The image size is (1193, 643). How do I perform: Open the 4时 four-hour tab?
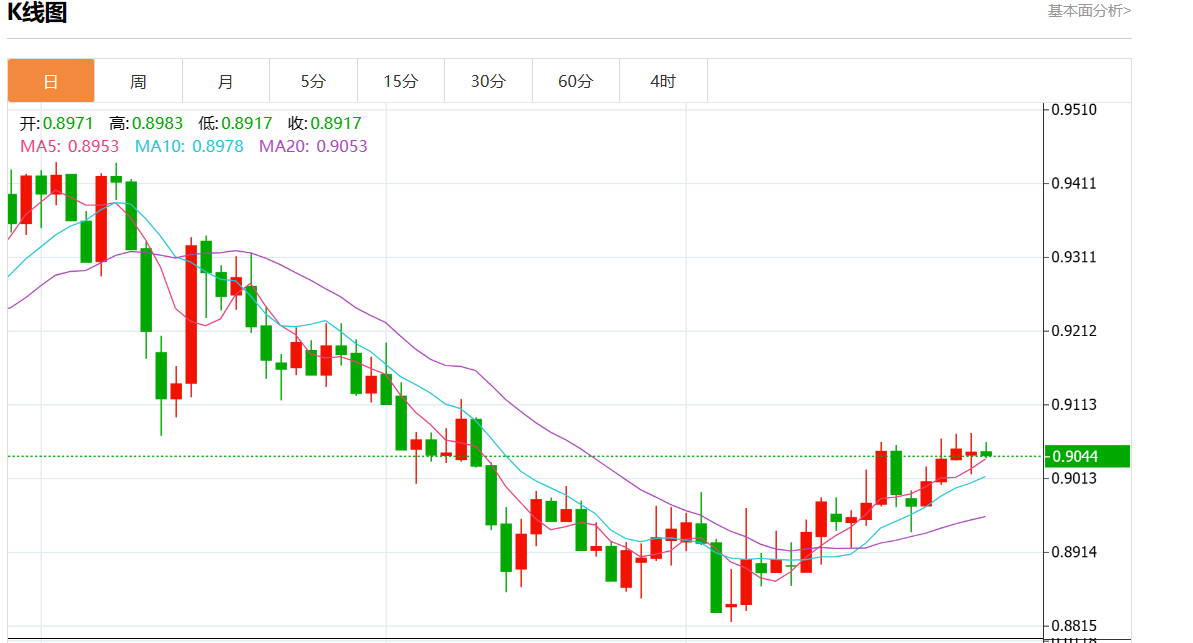(663, 81)
